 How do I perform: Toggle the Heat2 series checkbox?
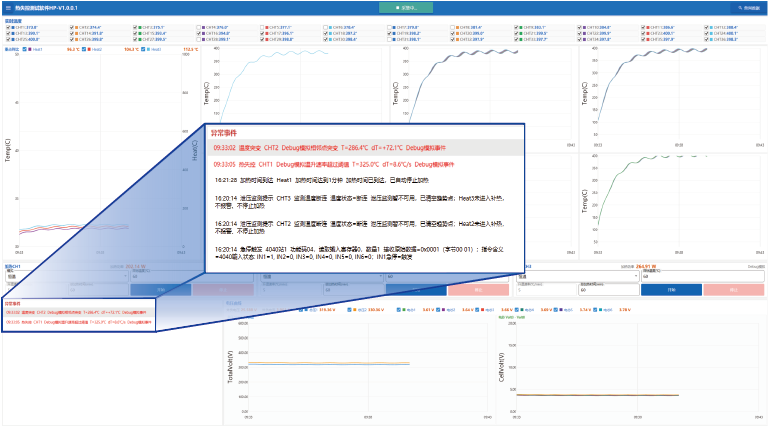(x=84, y=49)
